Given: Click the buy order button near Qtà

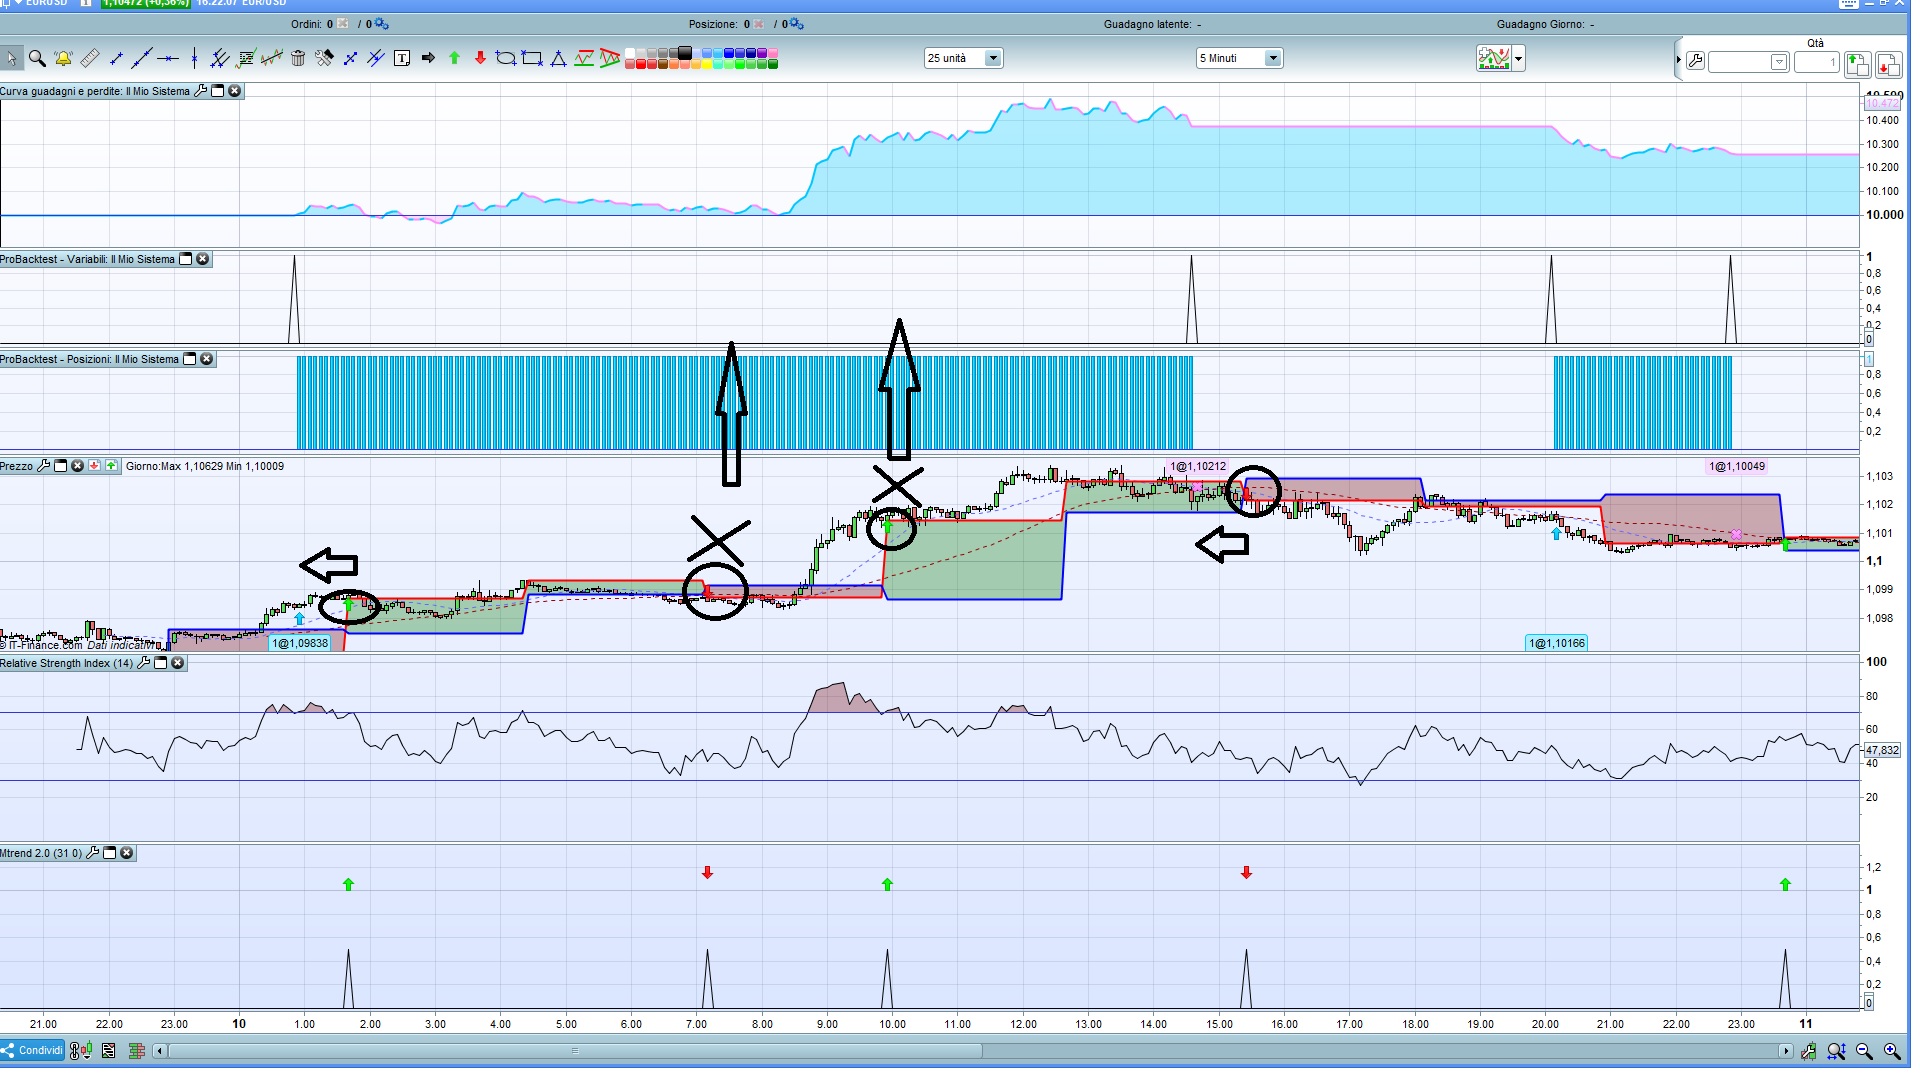Looking at the screenshot, I should coord(1857,64).
